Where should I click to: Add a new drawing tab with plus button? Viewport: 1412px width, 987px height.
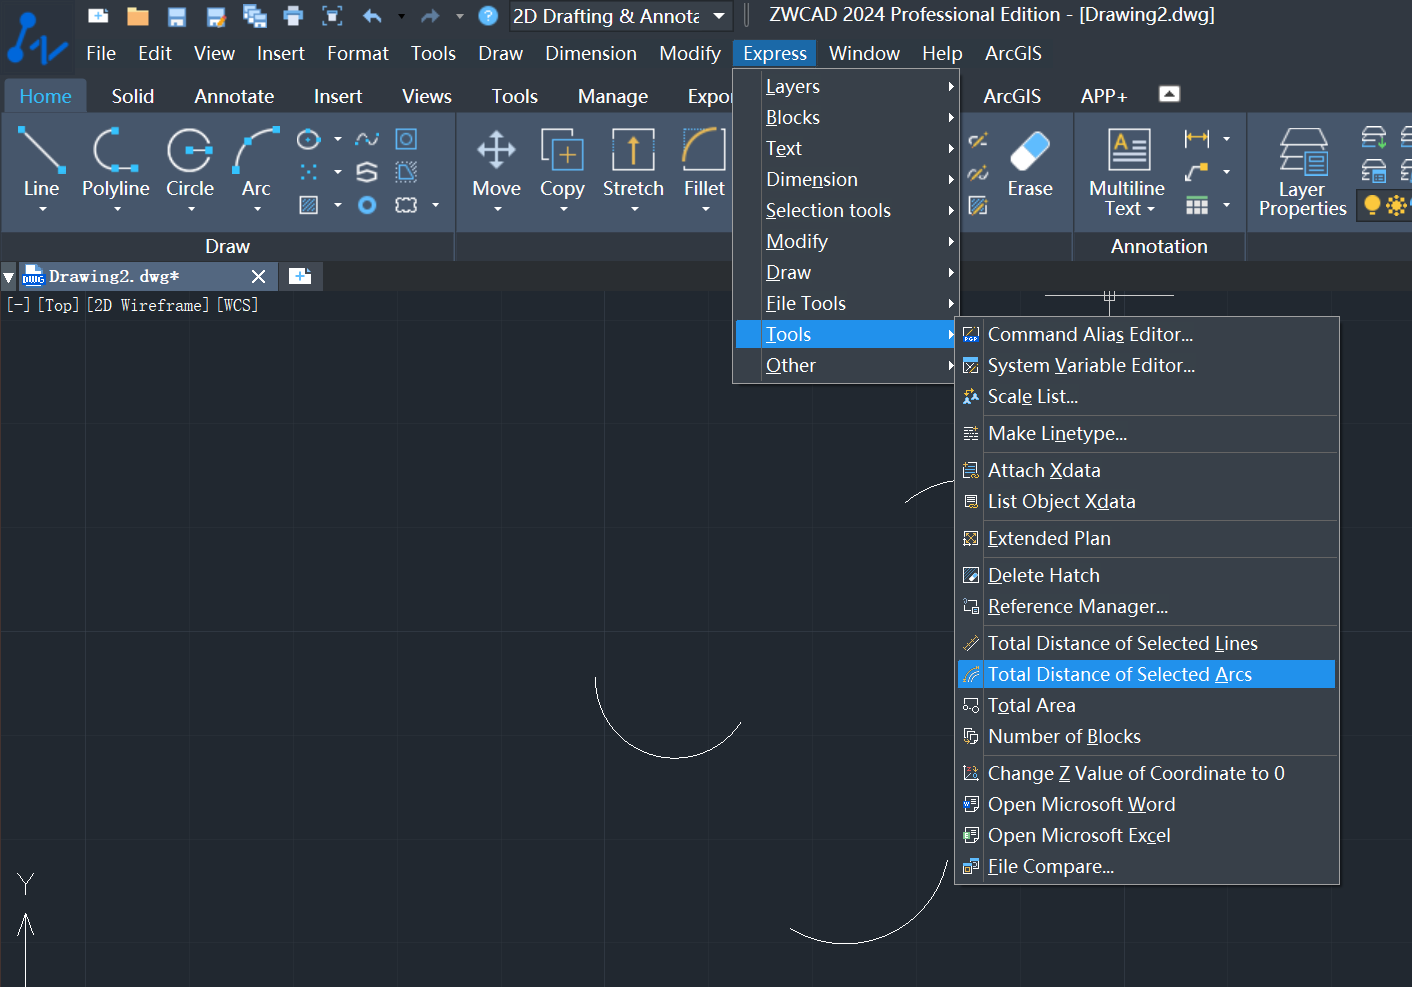click(x=300, y=276)
